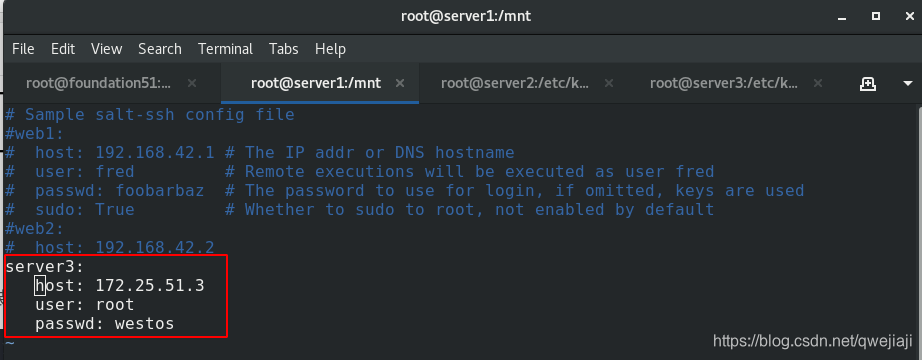The image size is (922, 360).
Task: Open the Help menu
Action: (330, 49)
